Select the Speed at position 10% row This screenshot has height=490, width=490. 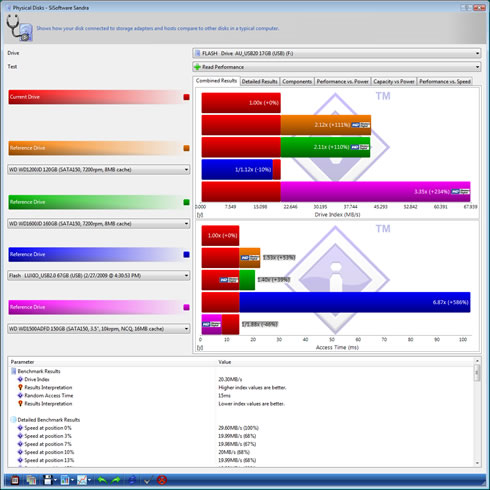(242, 452)
